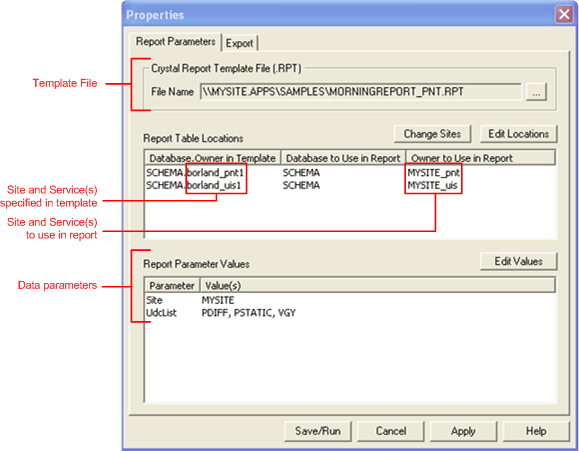Click the Edit Locations button
The image size is (579, 451).
(518, 134)
